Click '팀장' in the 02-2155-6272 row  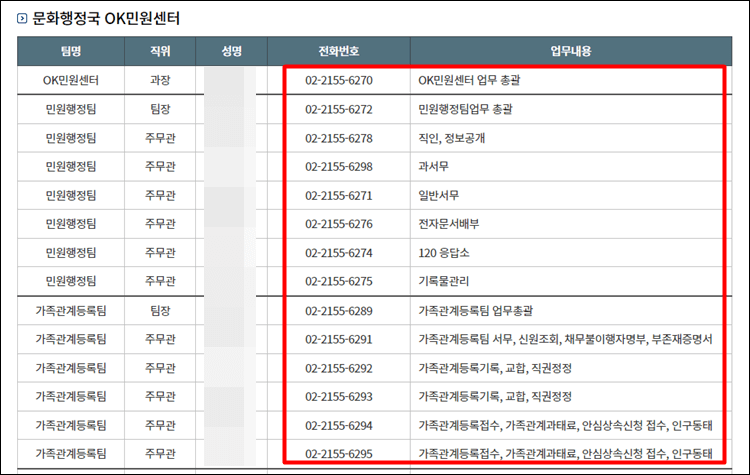click(x=160, y=110)
